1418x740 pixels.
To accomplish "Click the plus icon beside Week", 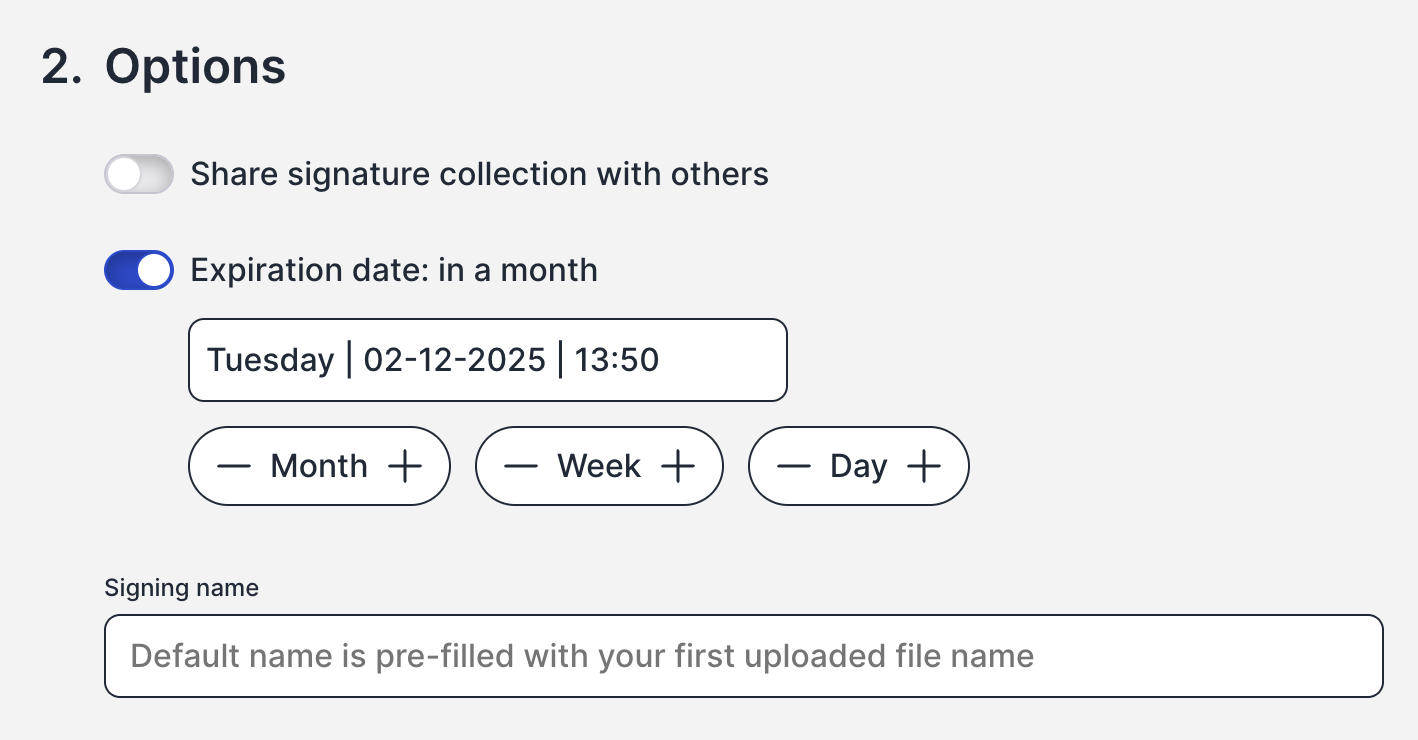I will 678,467.
